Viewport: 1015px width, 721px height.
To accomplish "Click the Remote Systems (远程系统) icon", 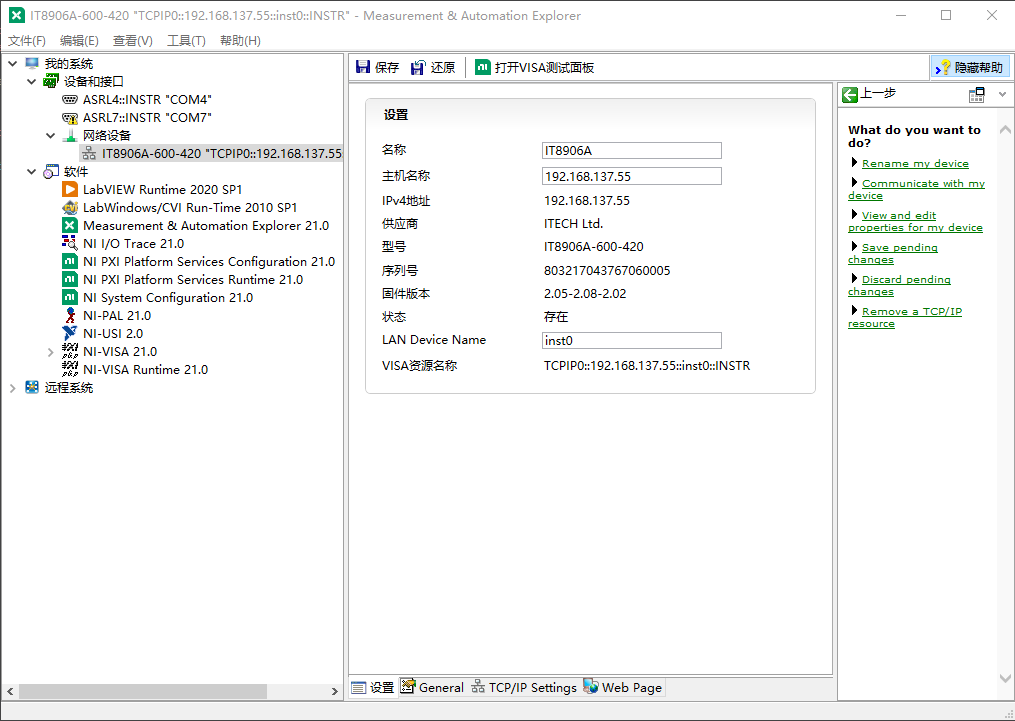I will tap(32, 388).
